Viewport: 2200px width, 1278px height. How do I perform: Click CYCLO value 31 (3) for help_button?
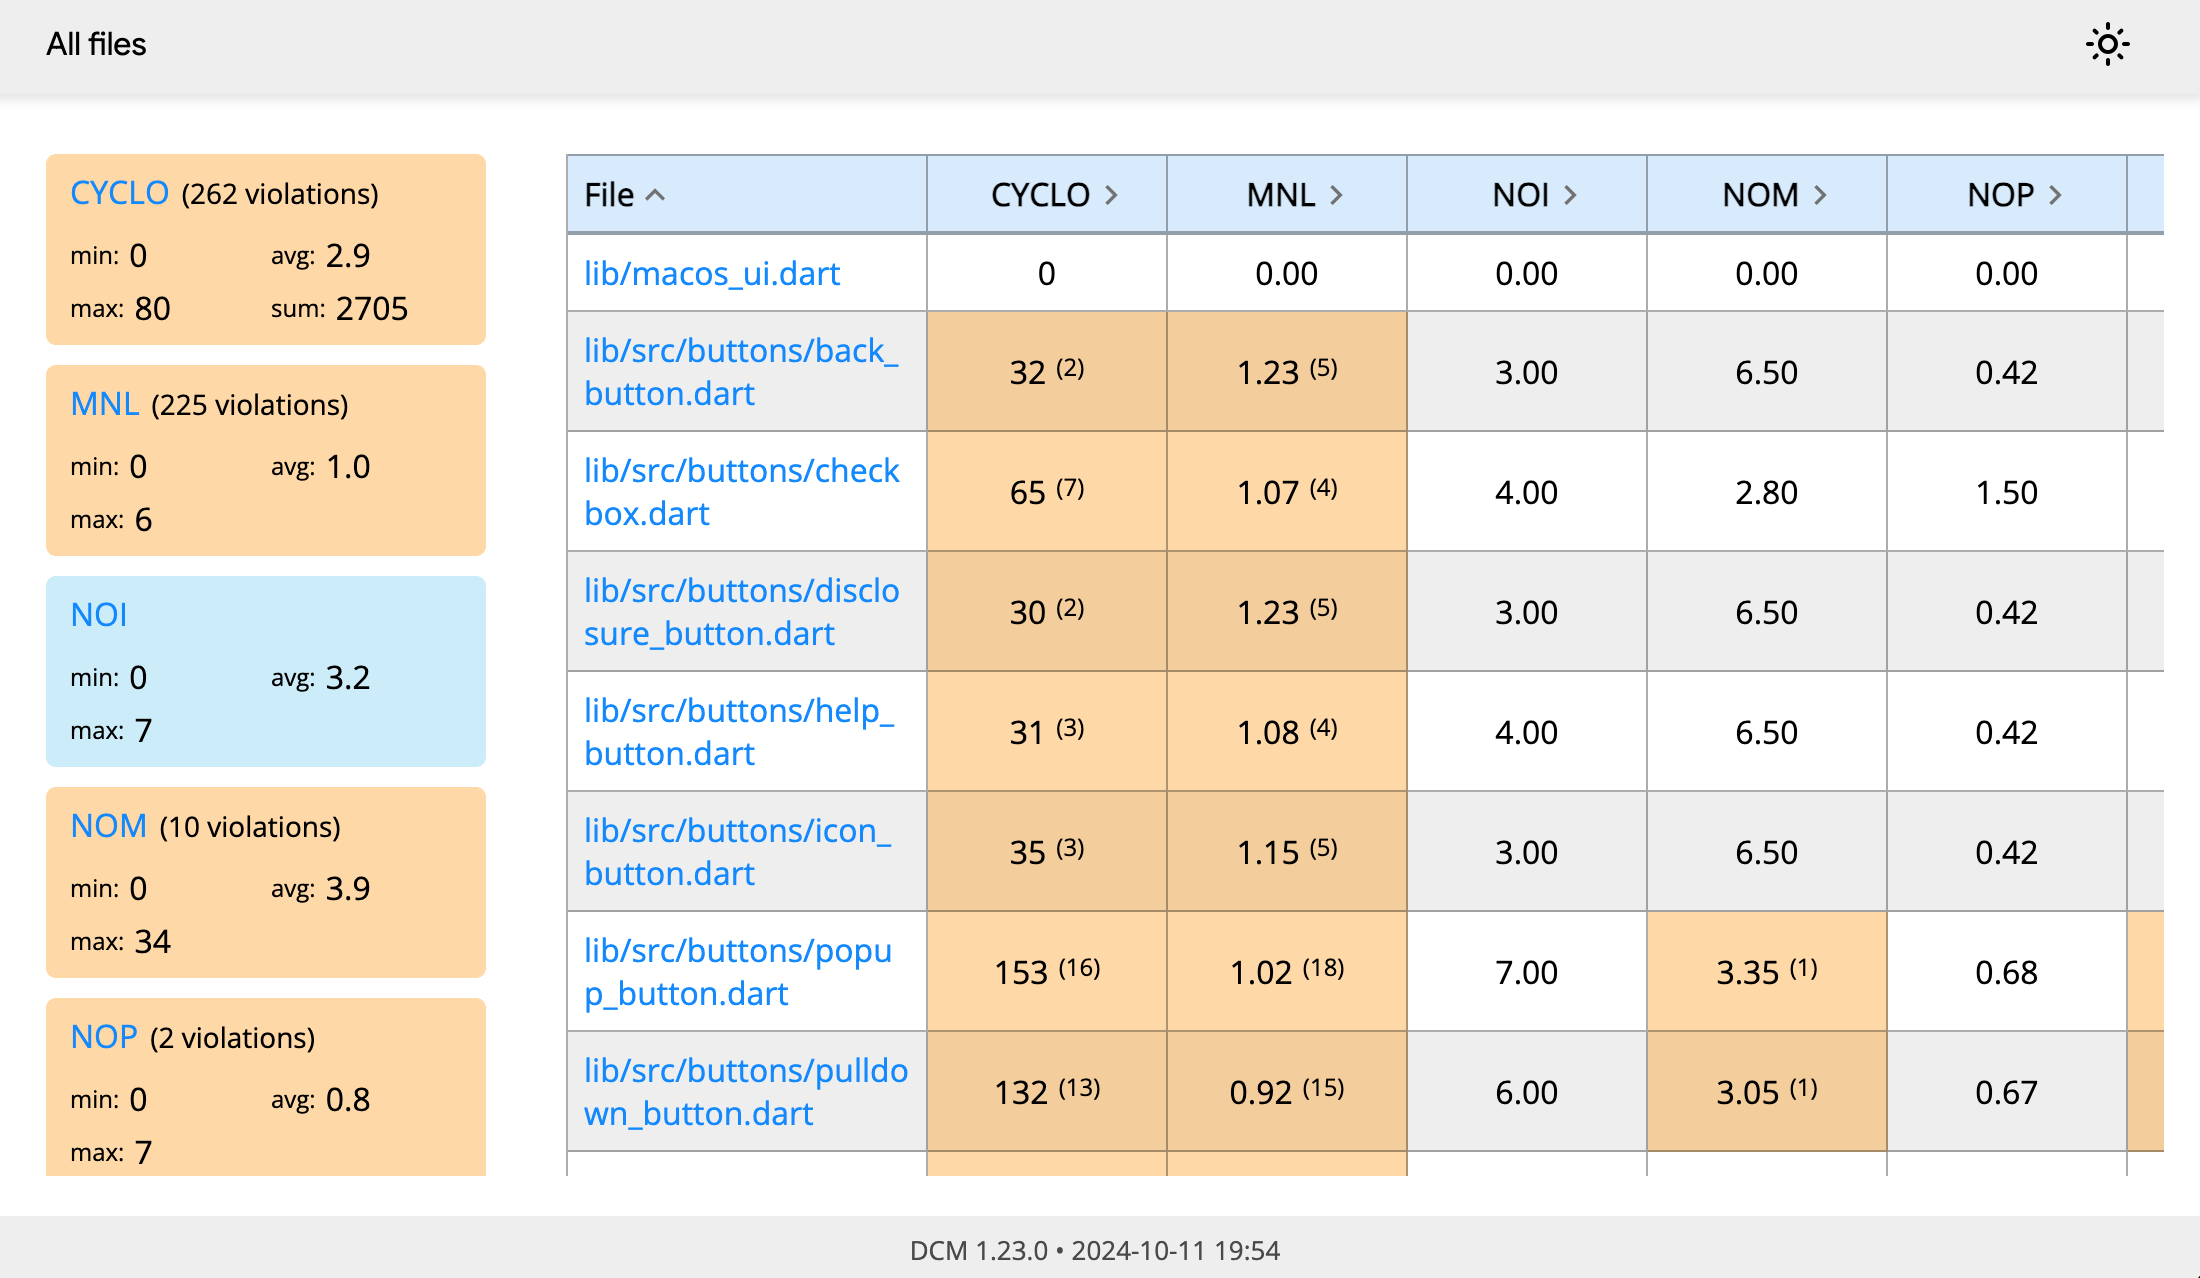[x=1047, y=731]
